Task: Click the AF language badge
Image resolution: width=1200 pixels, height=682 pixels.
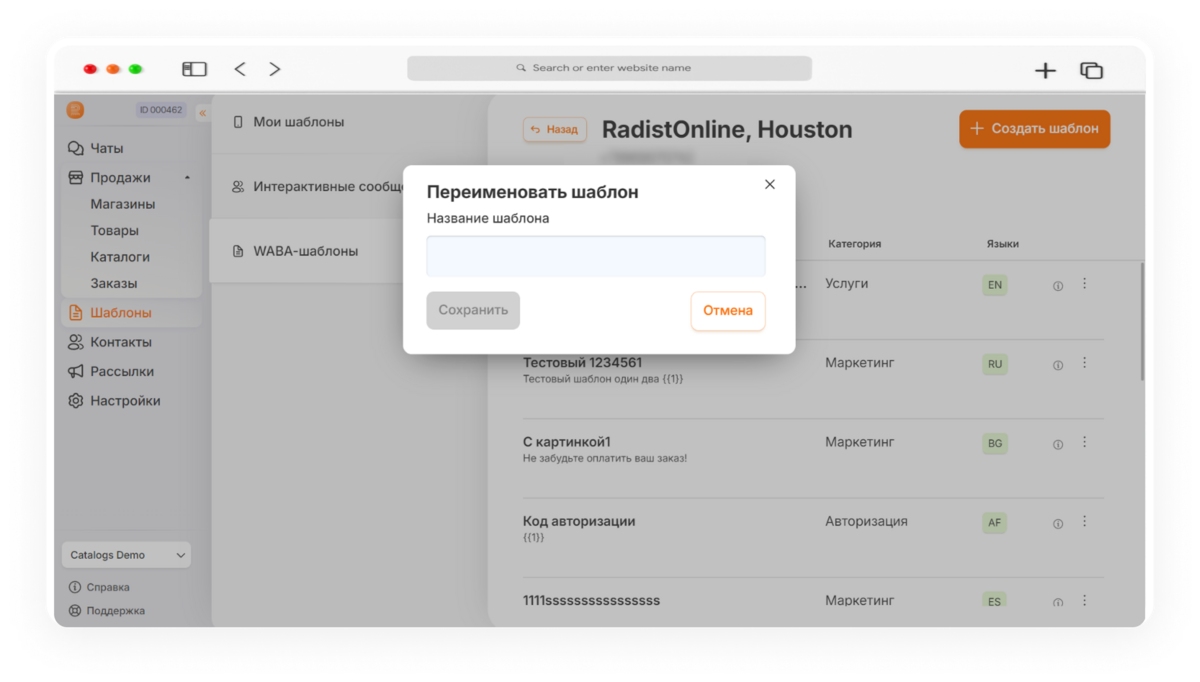Action: (x=995, y=522)
